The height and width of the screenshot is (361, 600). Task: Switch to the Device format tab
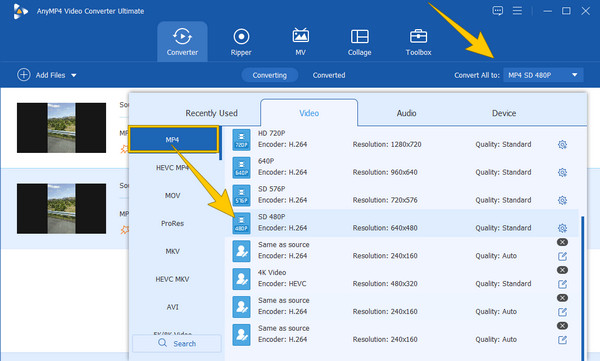tap(504, 113)
